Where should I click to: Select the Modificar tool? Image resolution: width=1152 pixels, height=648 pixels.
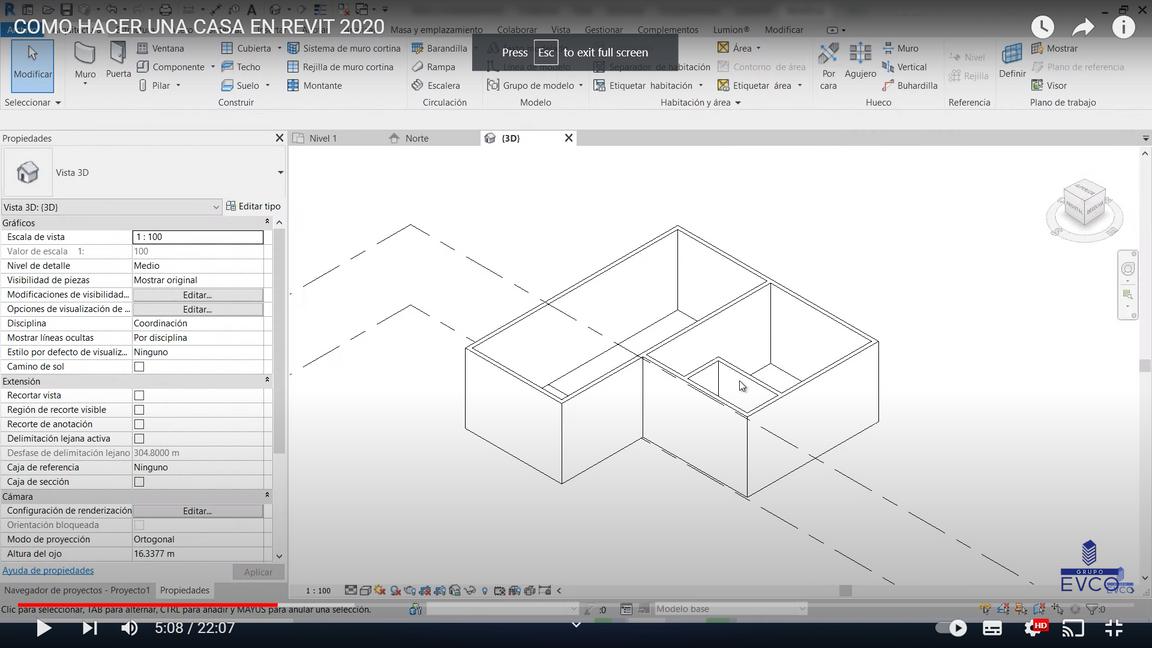point(32,65)
